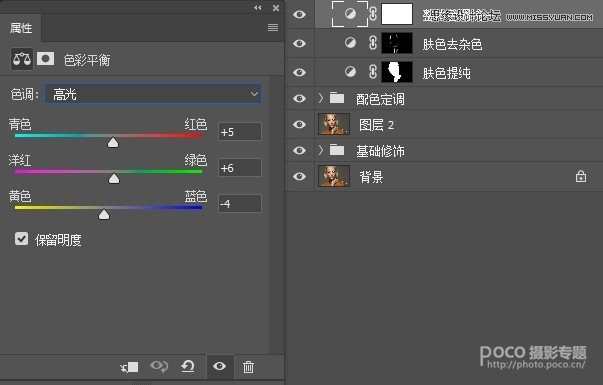
Task: Expand the 配色定调 group
Action: (321, 98)
